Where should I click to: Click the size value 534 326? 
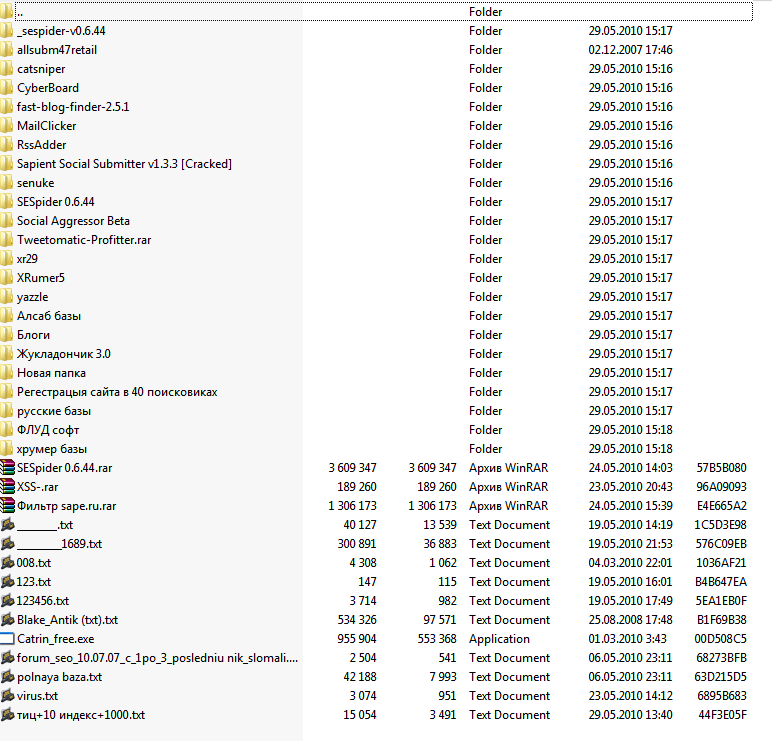(356, 620)
